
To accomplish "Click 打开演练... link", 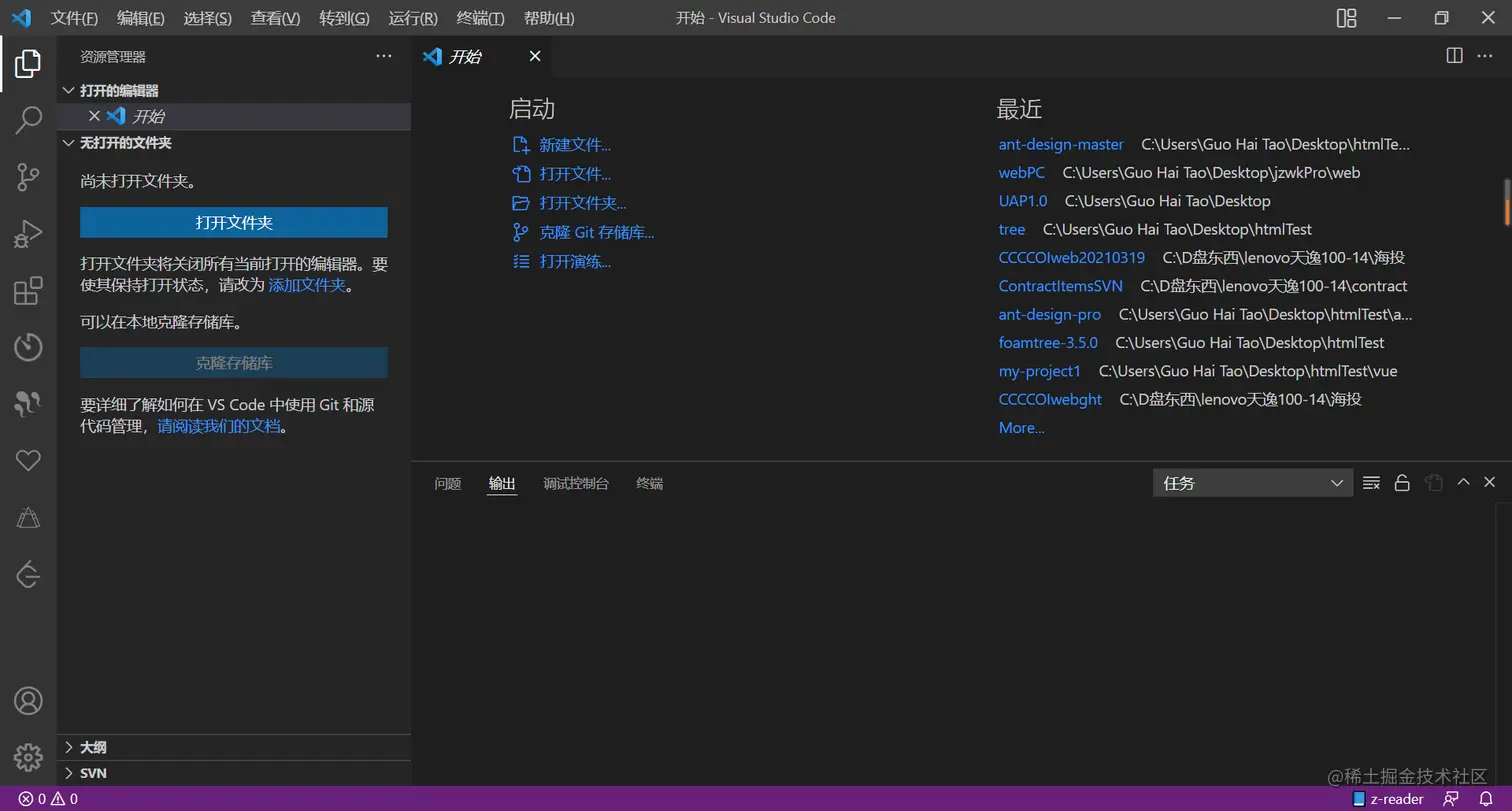I will (575, 261).
